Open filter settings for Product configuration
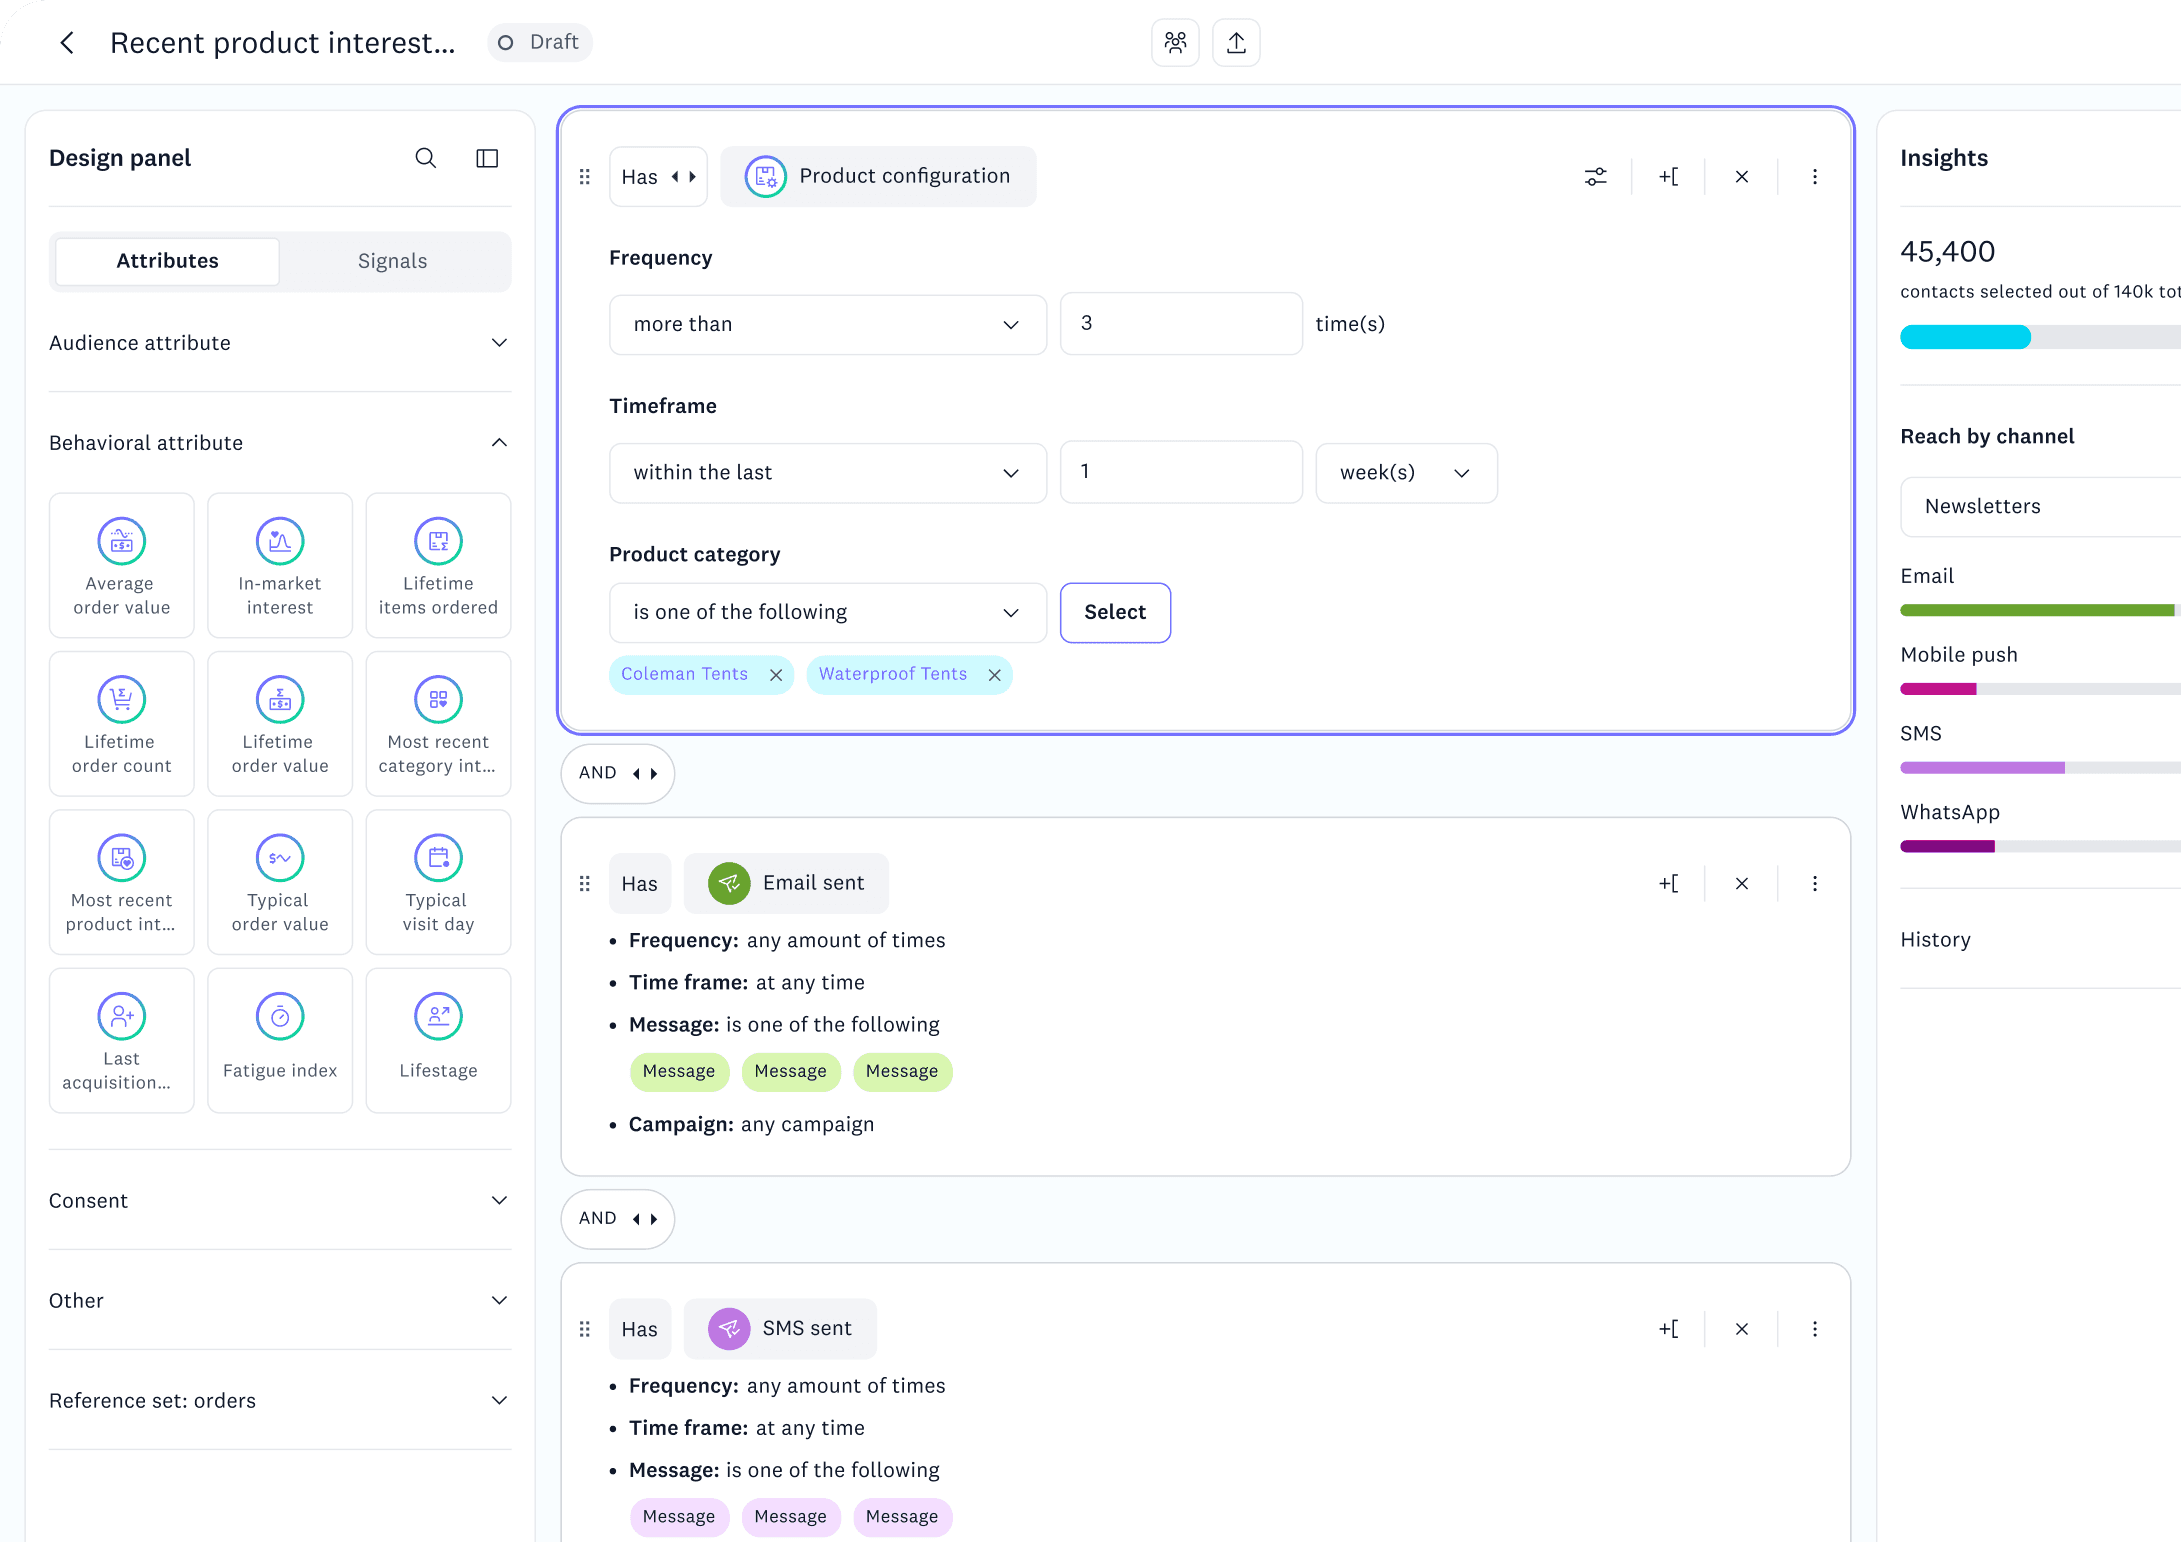The width and height of the screenshot is (2181, 1542). click(x=1596, y=177)
